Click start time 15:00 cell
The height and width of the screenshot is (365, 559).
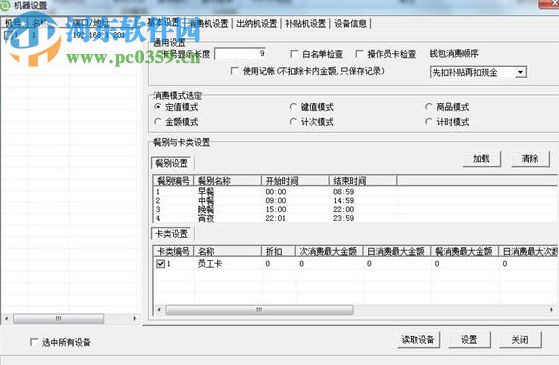coord(276,209)
